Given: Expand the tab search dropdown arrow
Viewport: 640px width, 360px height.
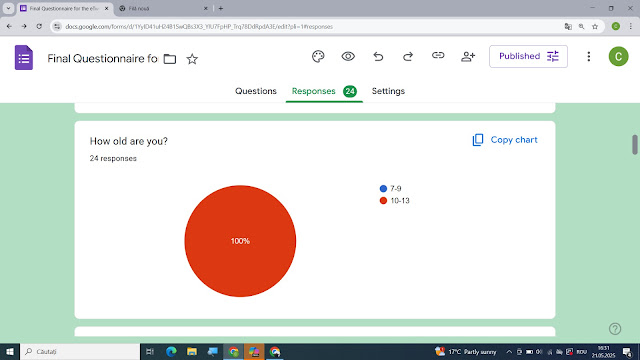Looking at the screenshot, I should [8, 8].
